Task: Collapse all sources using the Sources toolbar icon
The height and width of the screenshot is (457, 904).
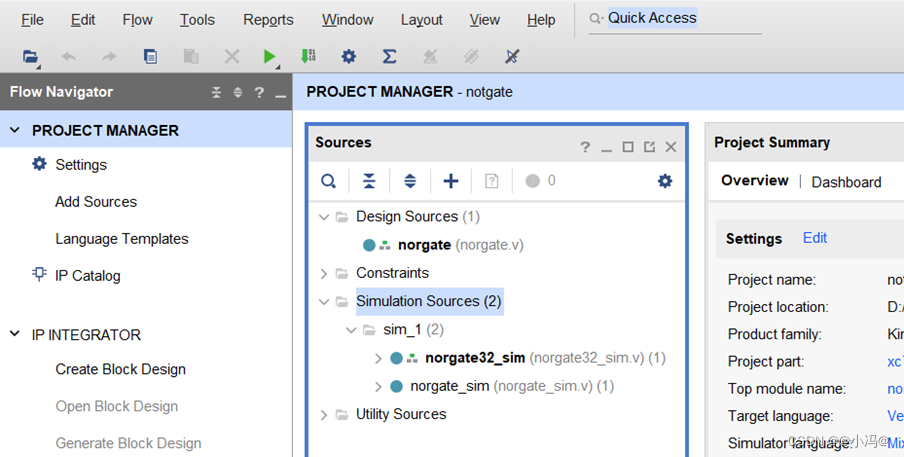Action: tap(369, 181)
